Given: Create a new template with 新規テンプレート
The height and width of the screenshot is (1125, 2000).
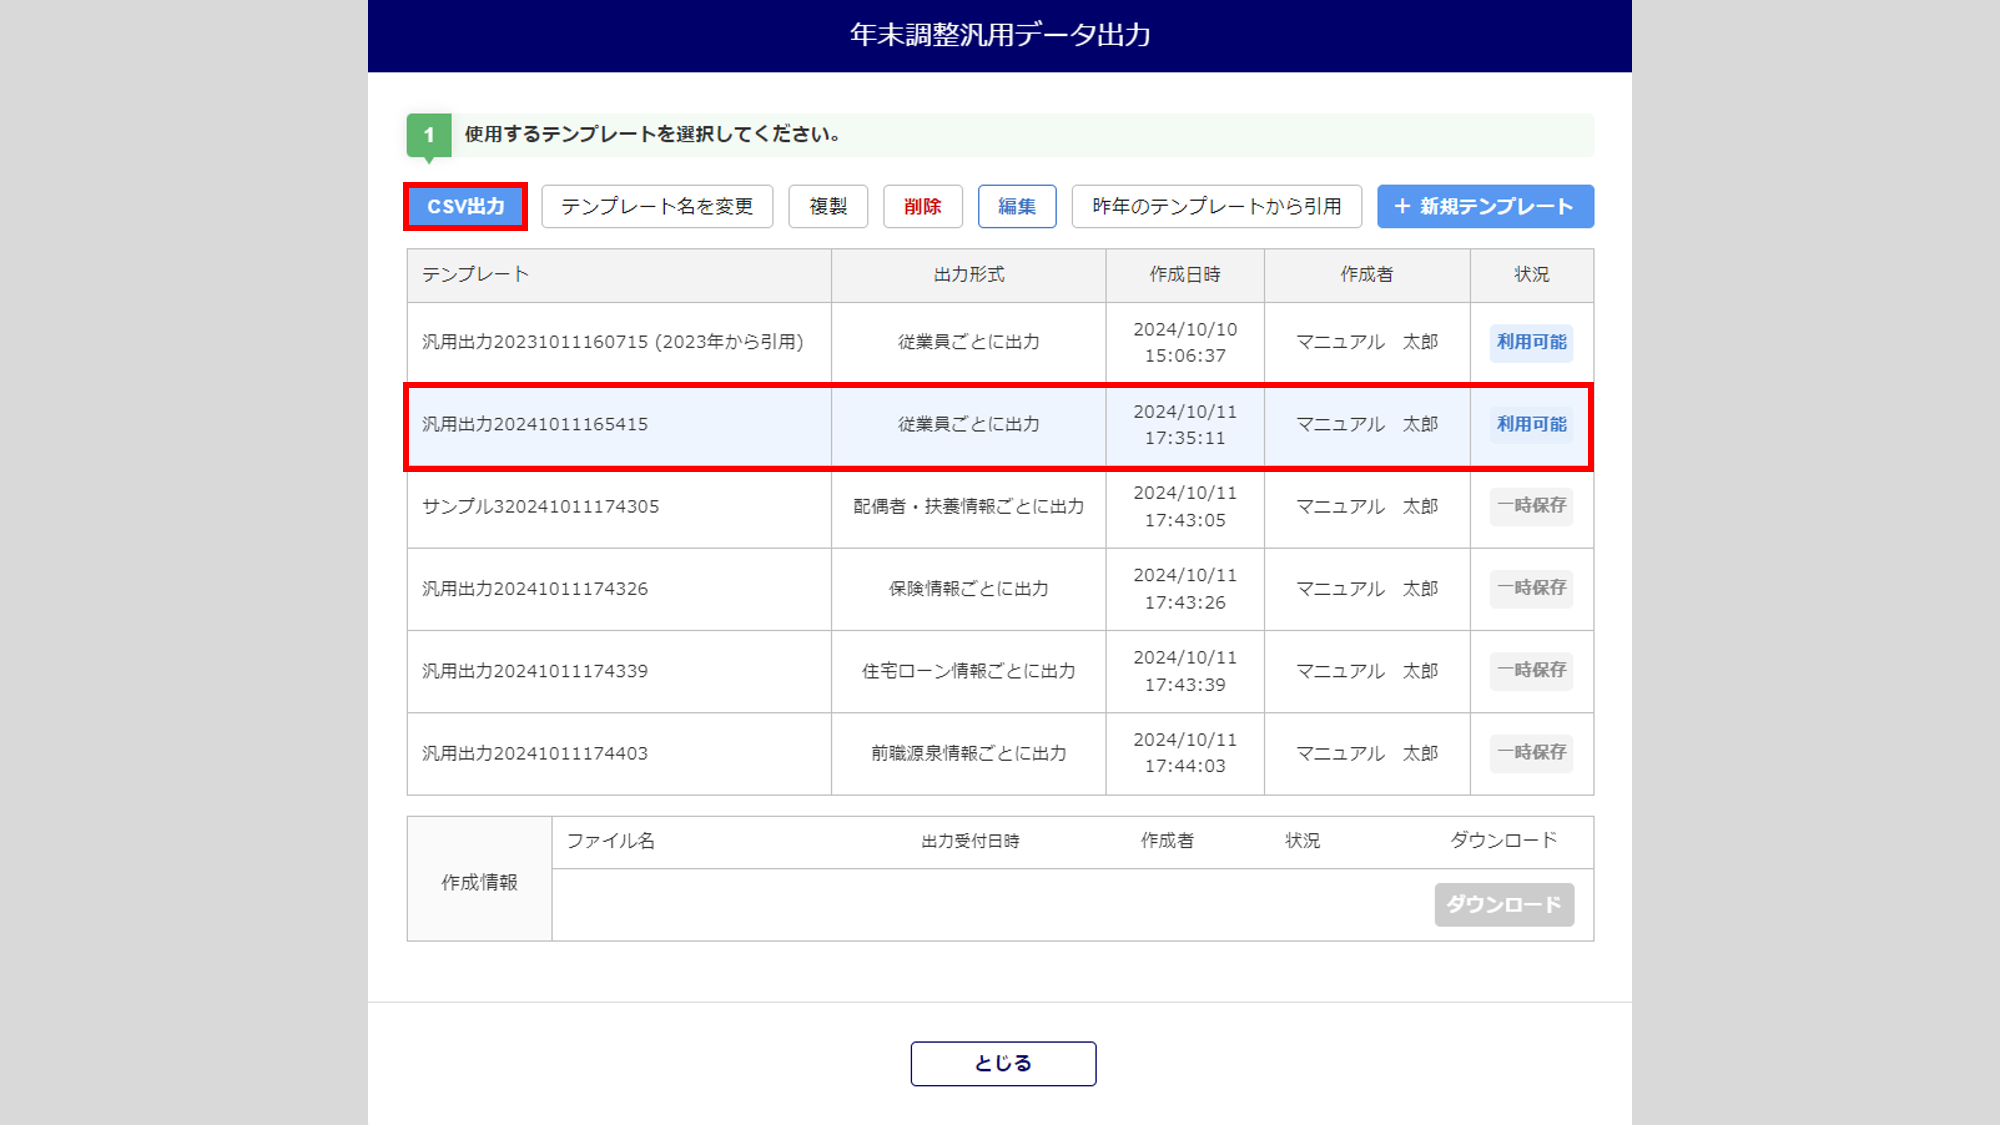Looking at the screenshot, I should [1485, 206].
